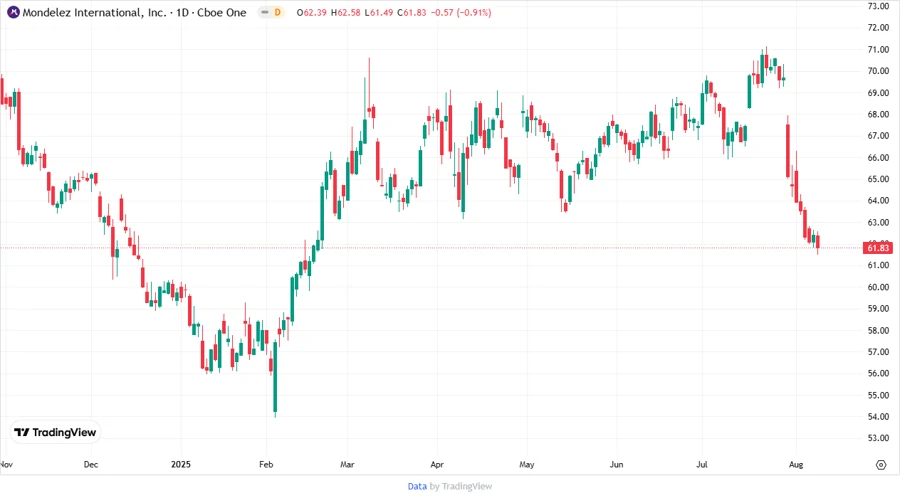Open the blue Data link
The image size is (900, 498).
417,486
